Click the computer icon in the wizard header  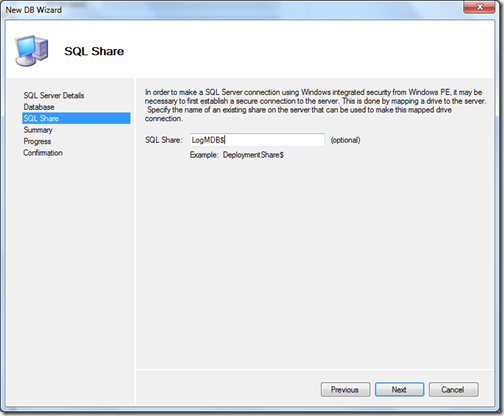coord(32,51)
